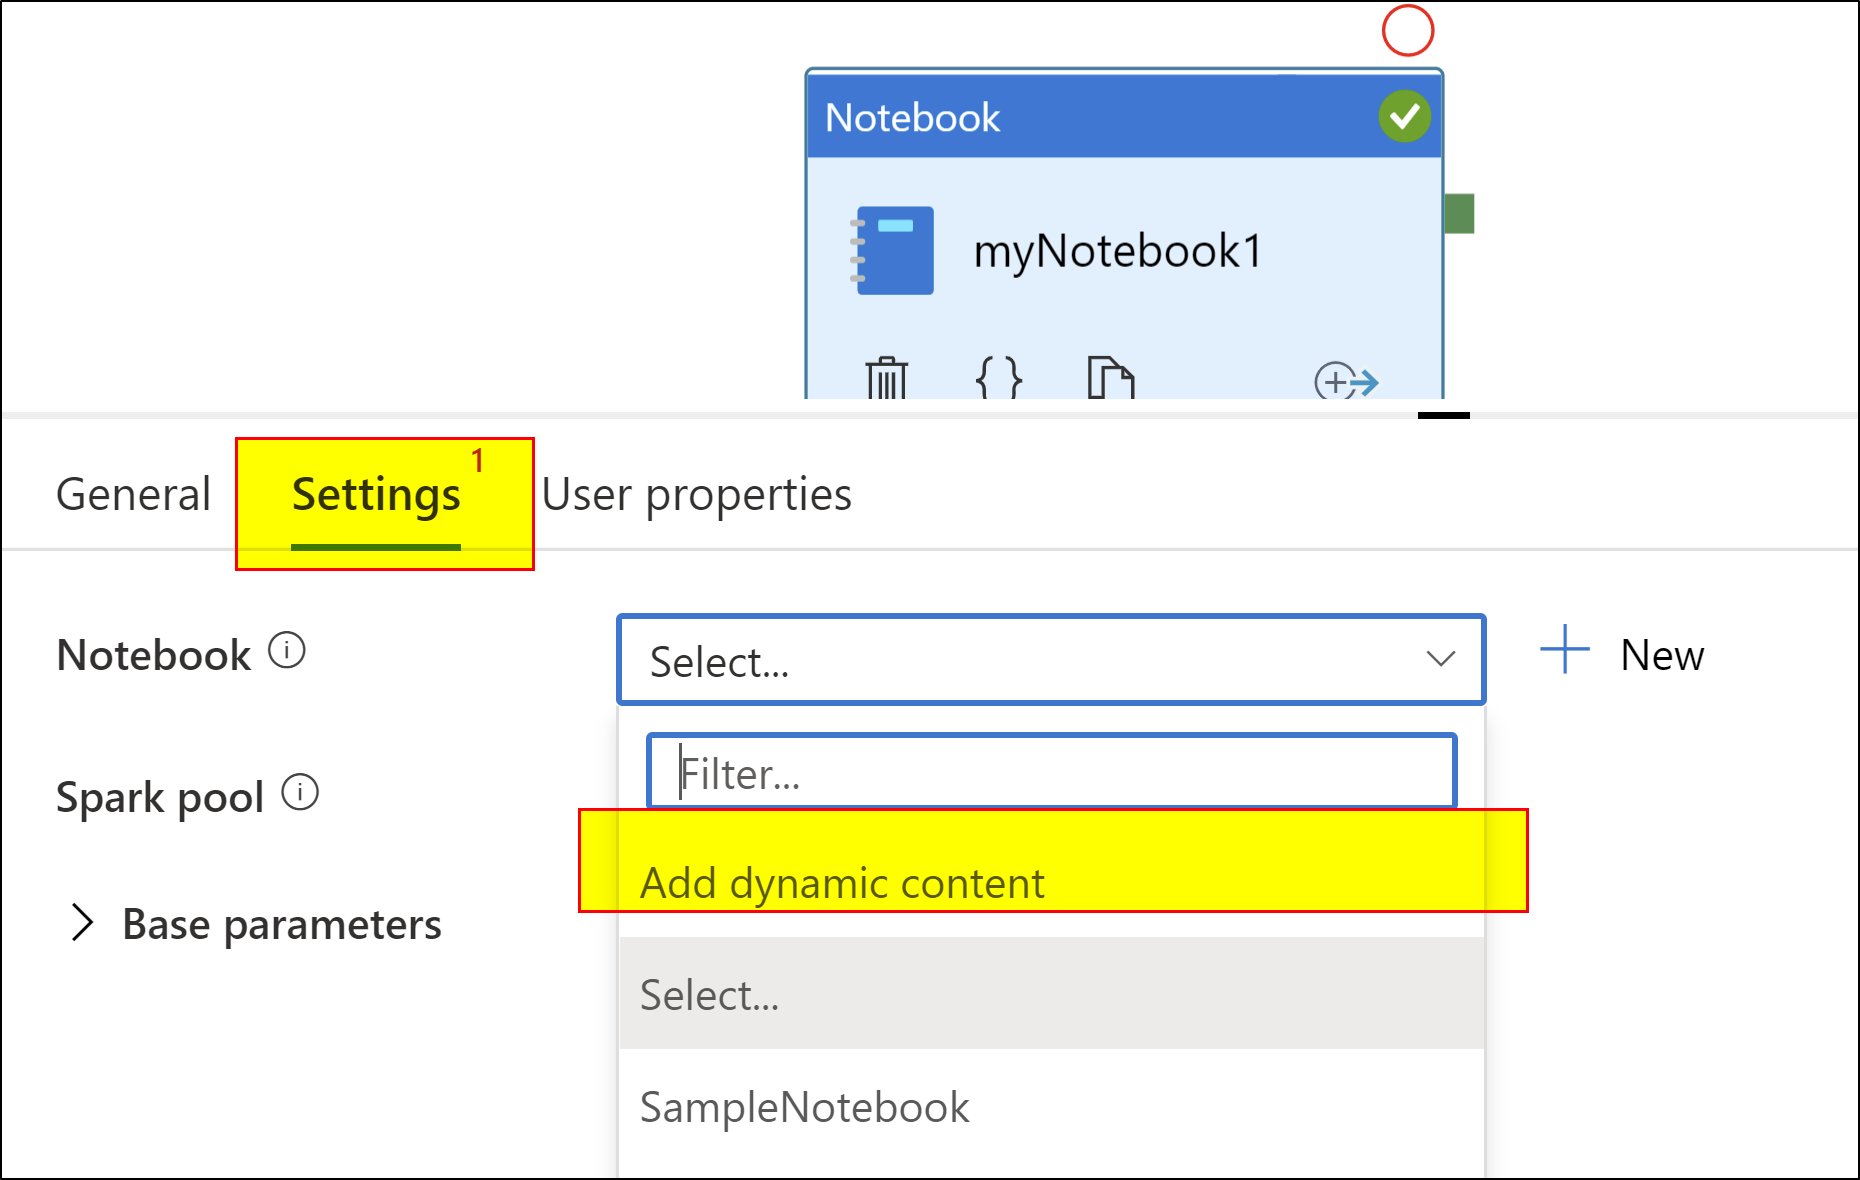The width and height of the screenshot is (1860, 1180).
Task: Click the green checkmark on Notebook header
Action: point(1404,117)
